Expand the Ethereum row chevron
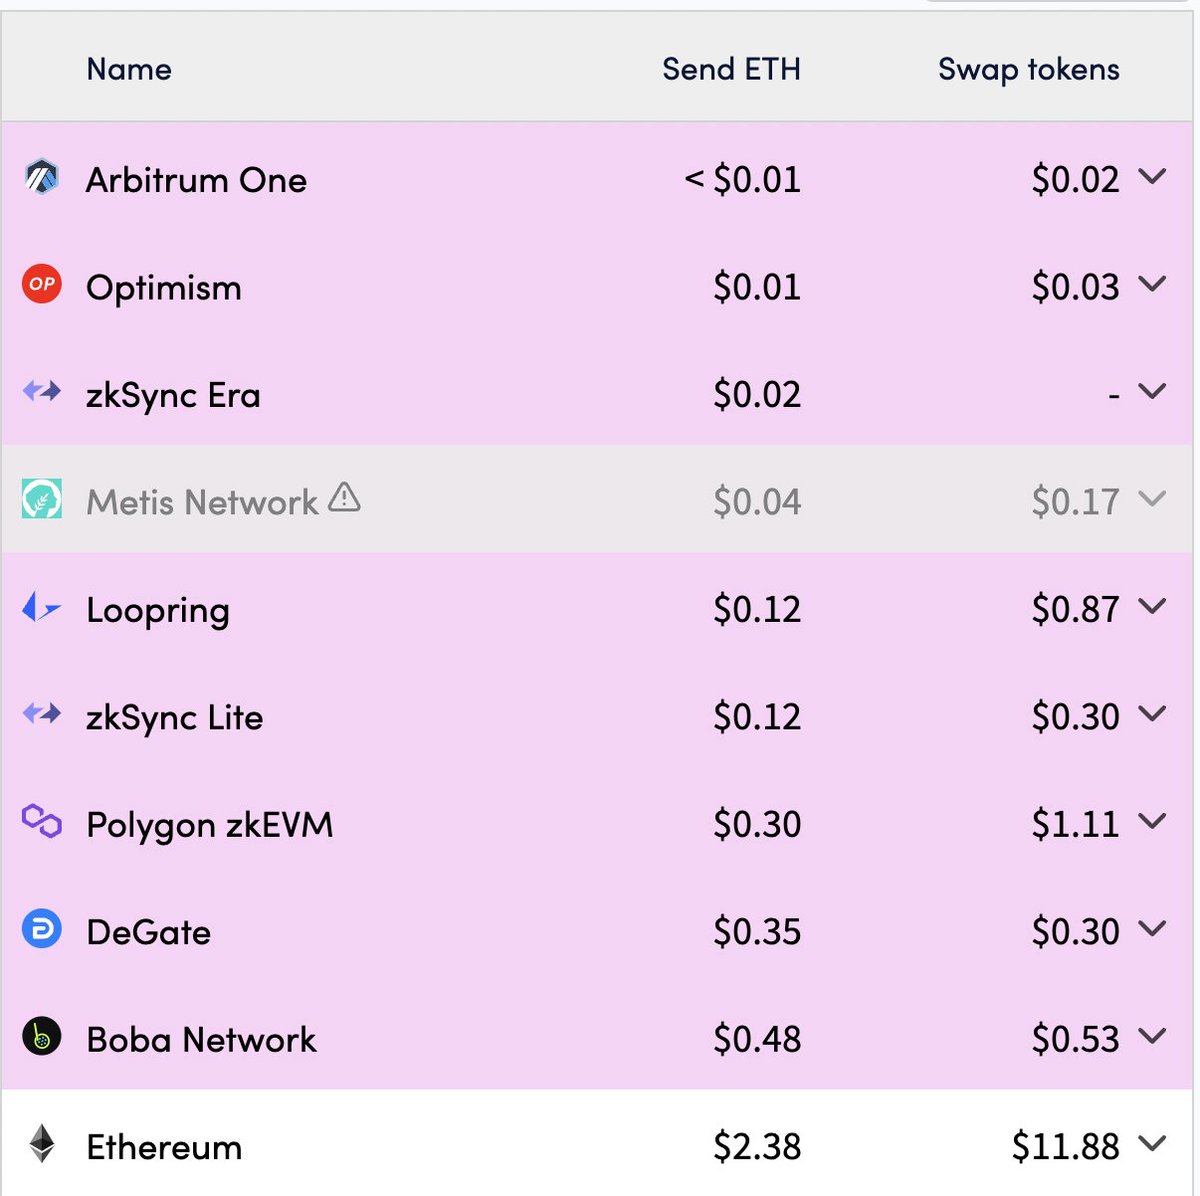 click(1152, 1143)
